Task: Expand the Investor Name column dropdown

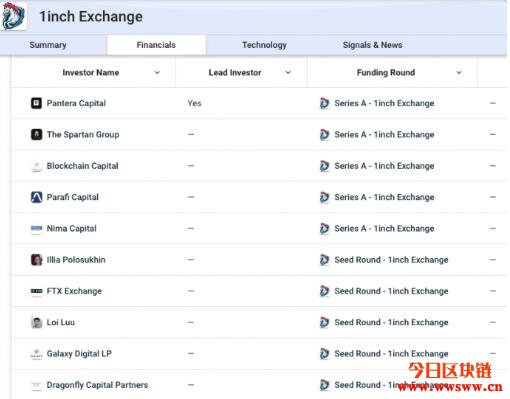Action: coord(157,72)
